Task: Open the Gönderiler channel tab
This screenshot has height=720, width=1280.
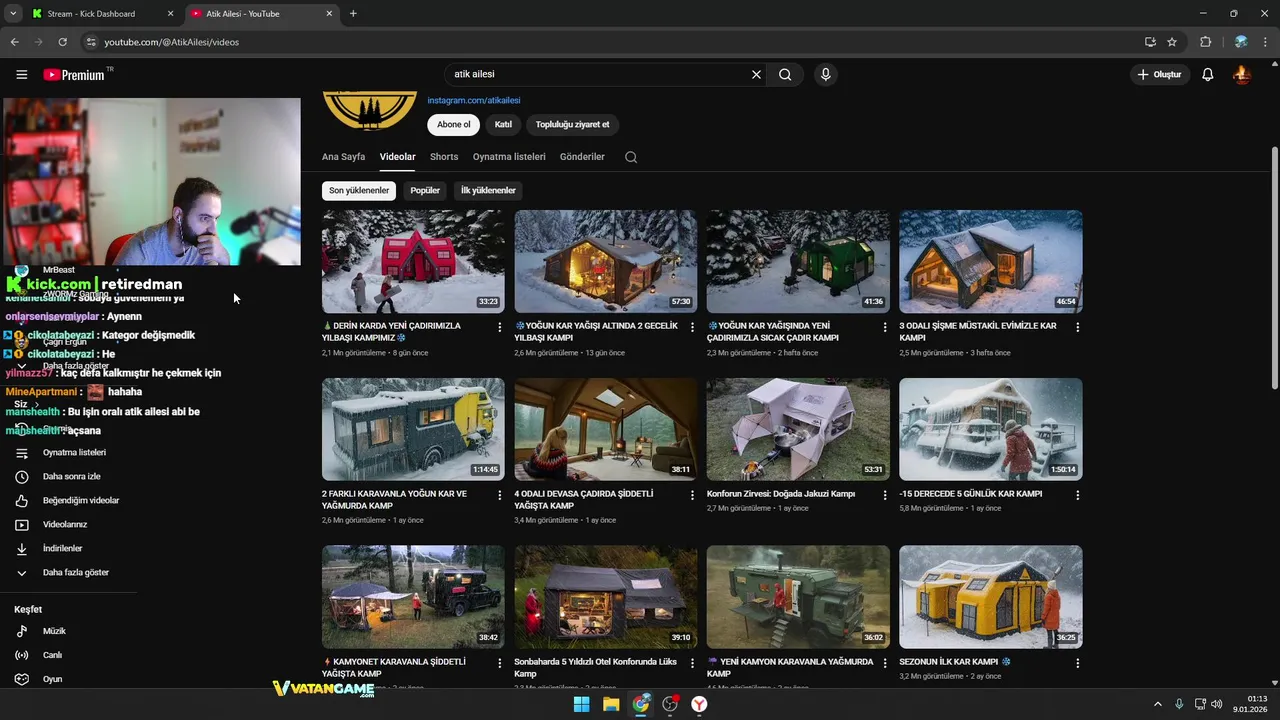Action: 582,157
